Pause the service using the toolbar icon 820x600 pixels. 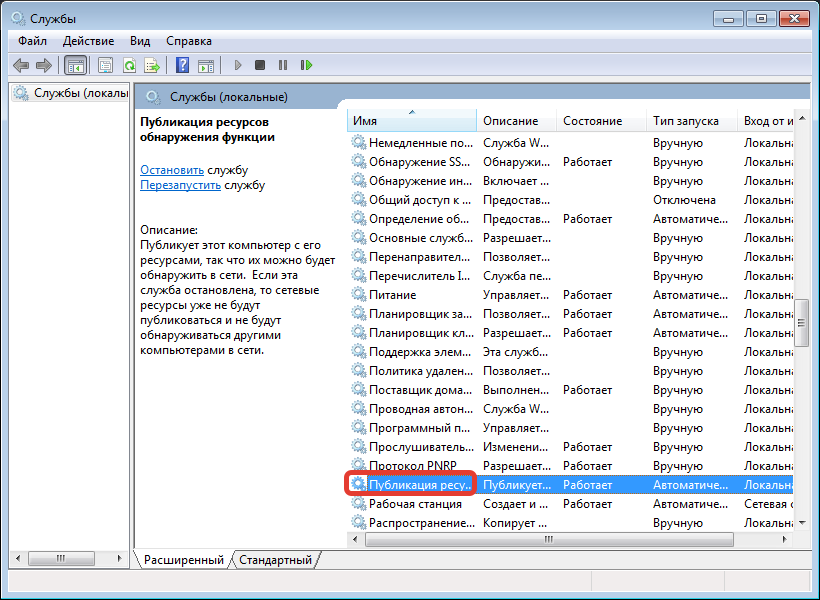(x=283, y=65)
